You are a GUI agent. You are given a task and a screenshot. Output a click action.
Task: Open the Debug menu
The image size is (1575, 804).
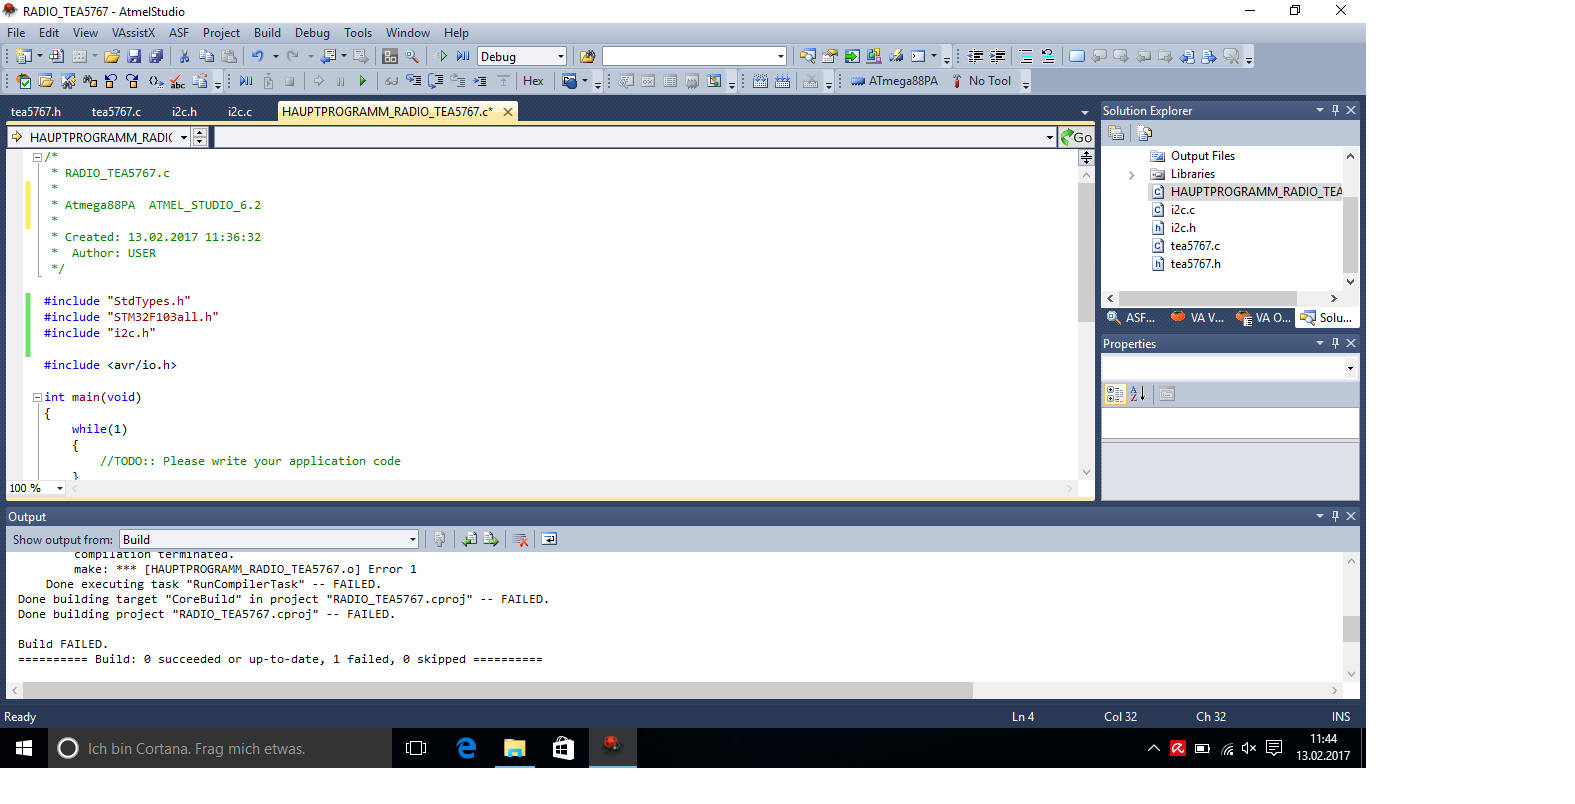coord(312,33)
